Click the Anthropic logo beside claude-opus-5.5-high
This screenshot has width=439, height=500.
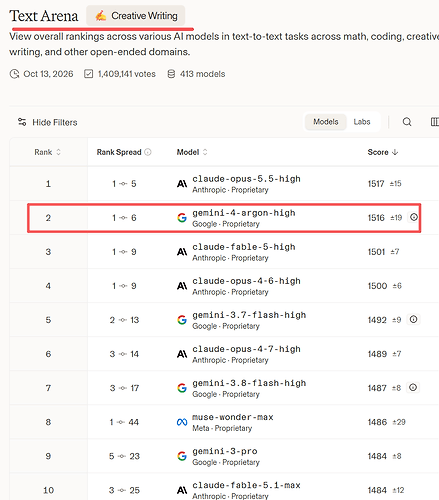[x=182, y=184]
